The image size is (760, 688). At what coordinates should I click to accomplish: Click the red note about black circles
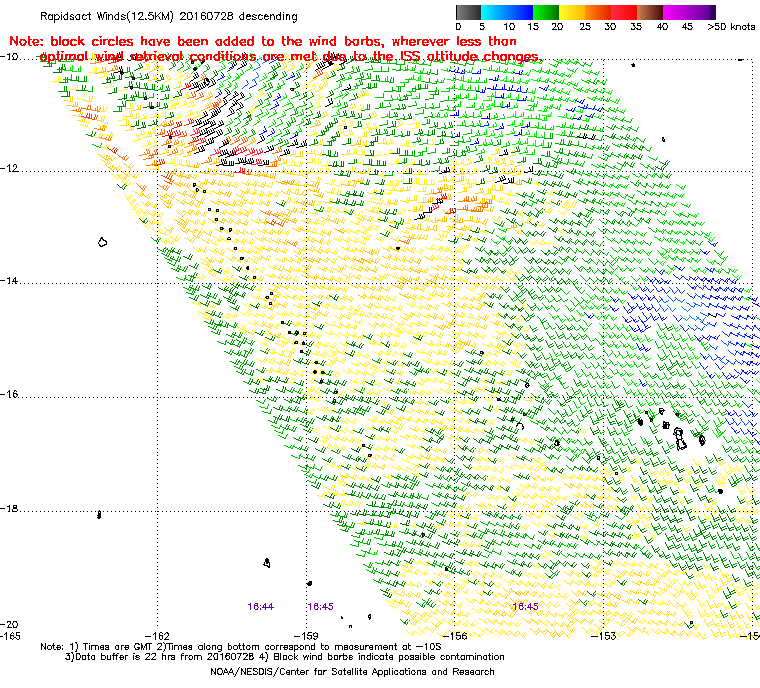[x=276, y=49]
